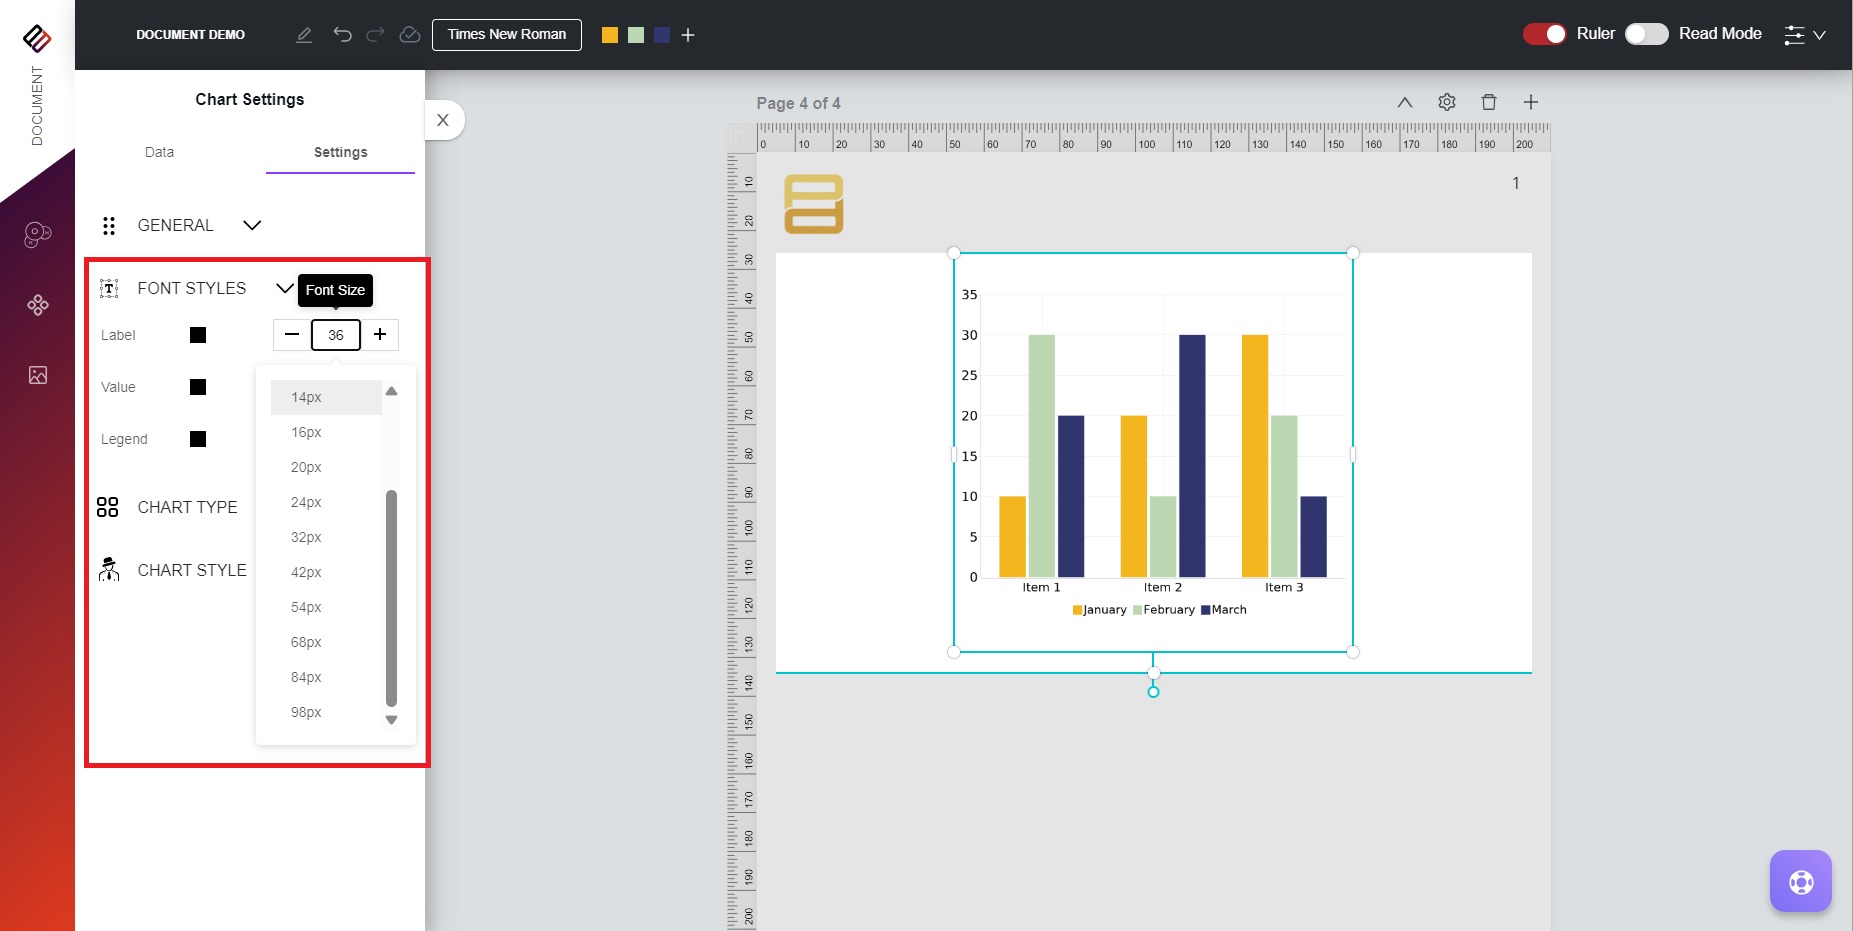Click the undo arrow icon
This screenshot has height=931, width=1853.
[342, 35]
